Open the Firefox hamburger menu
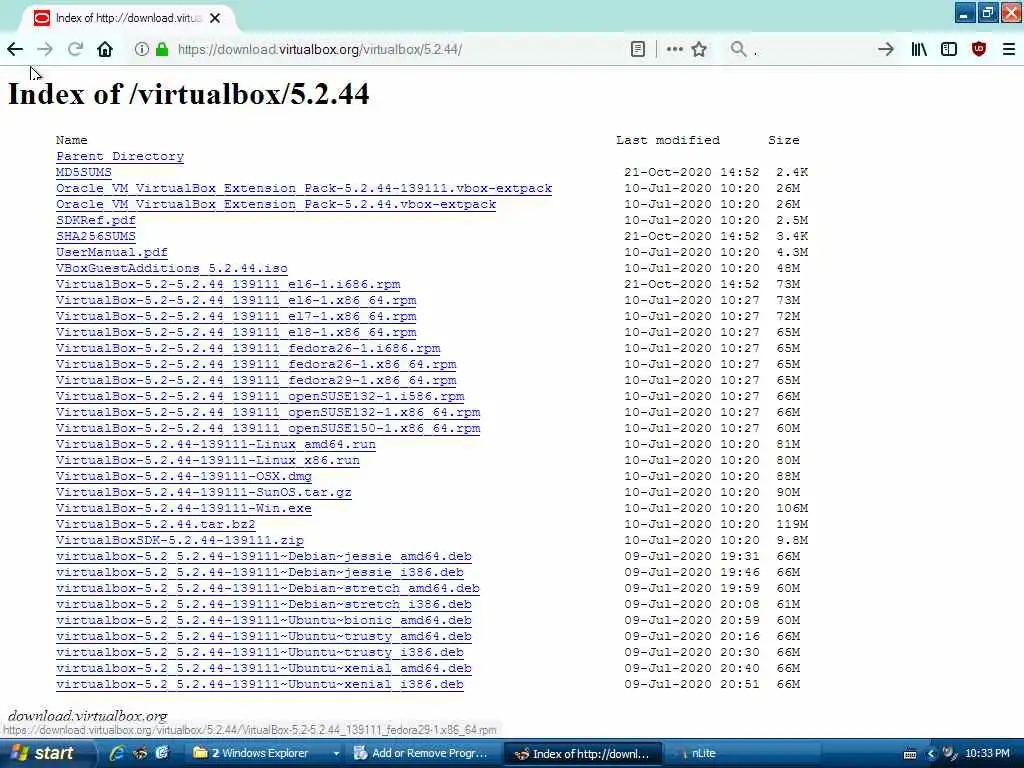This screenshot has height=768, width=1024. (x=1009, y=49)
